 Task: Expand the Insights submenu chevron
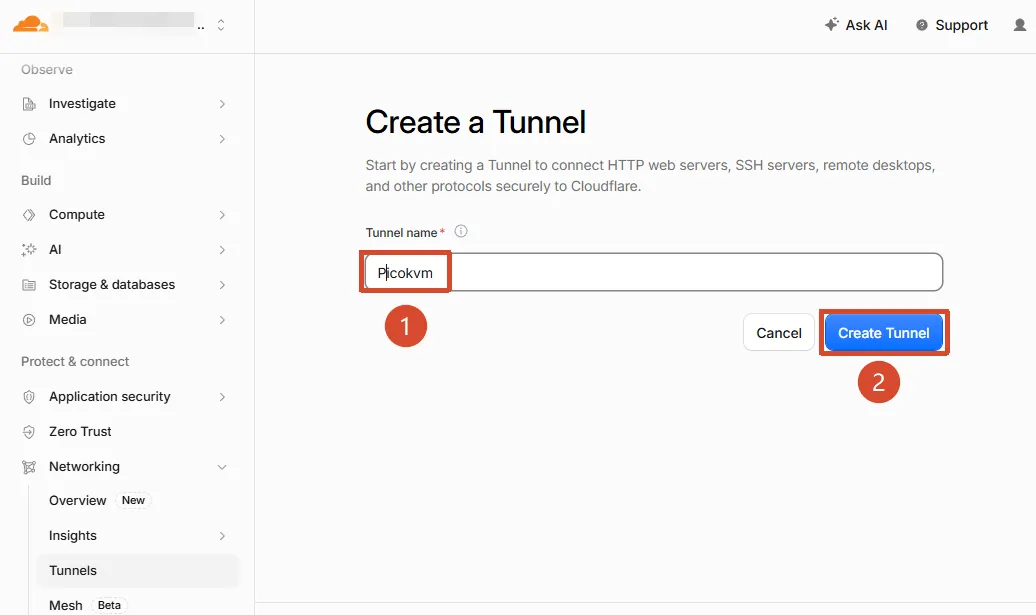point(222,536)
